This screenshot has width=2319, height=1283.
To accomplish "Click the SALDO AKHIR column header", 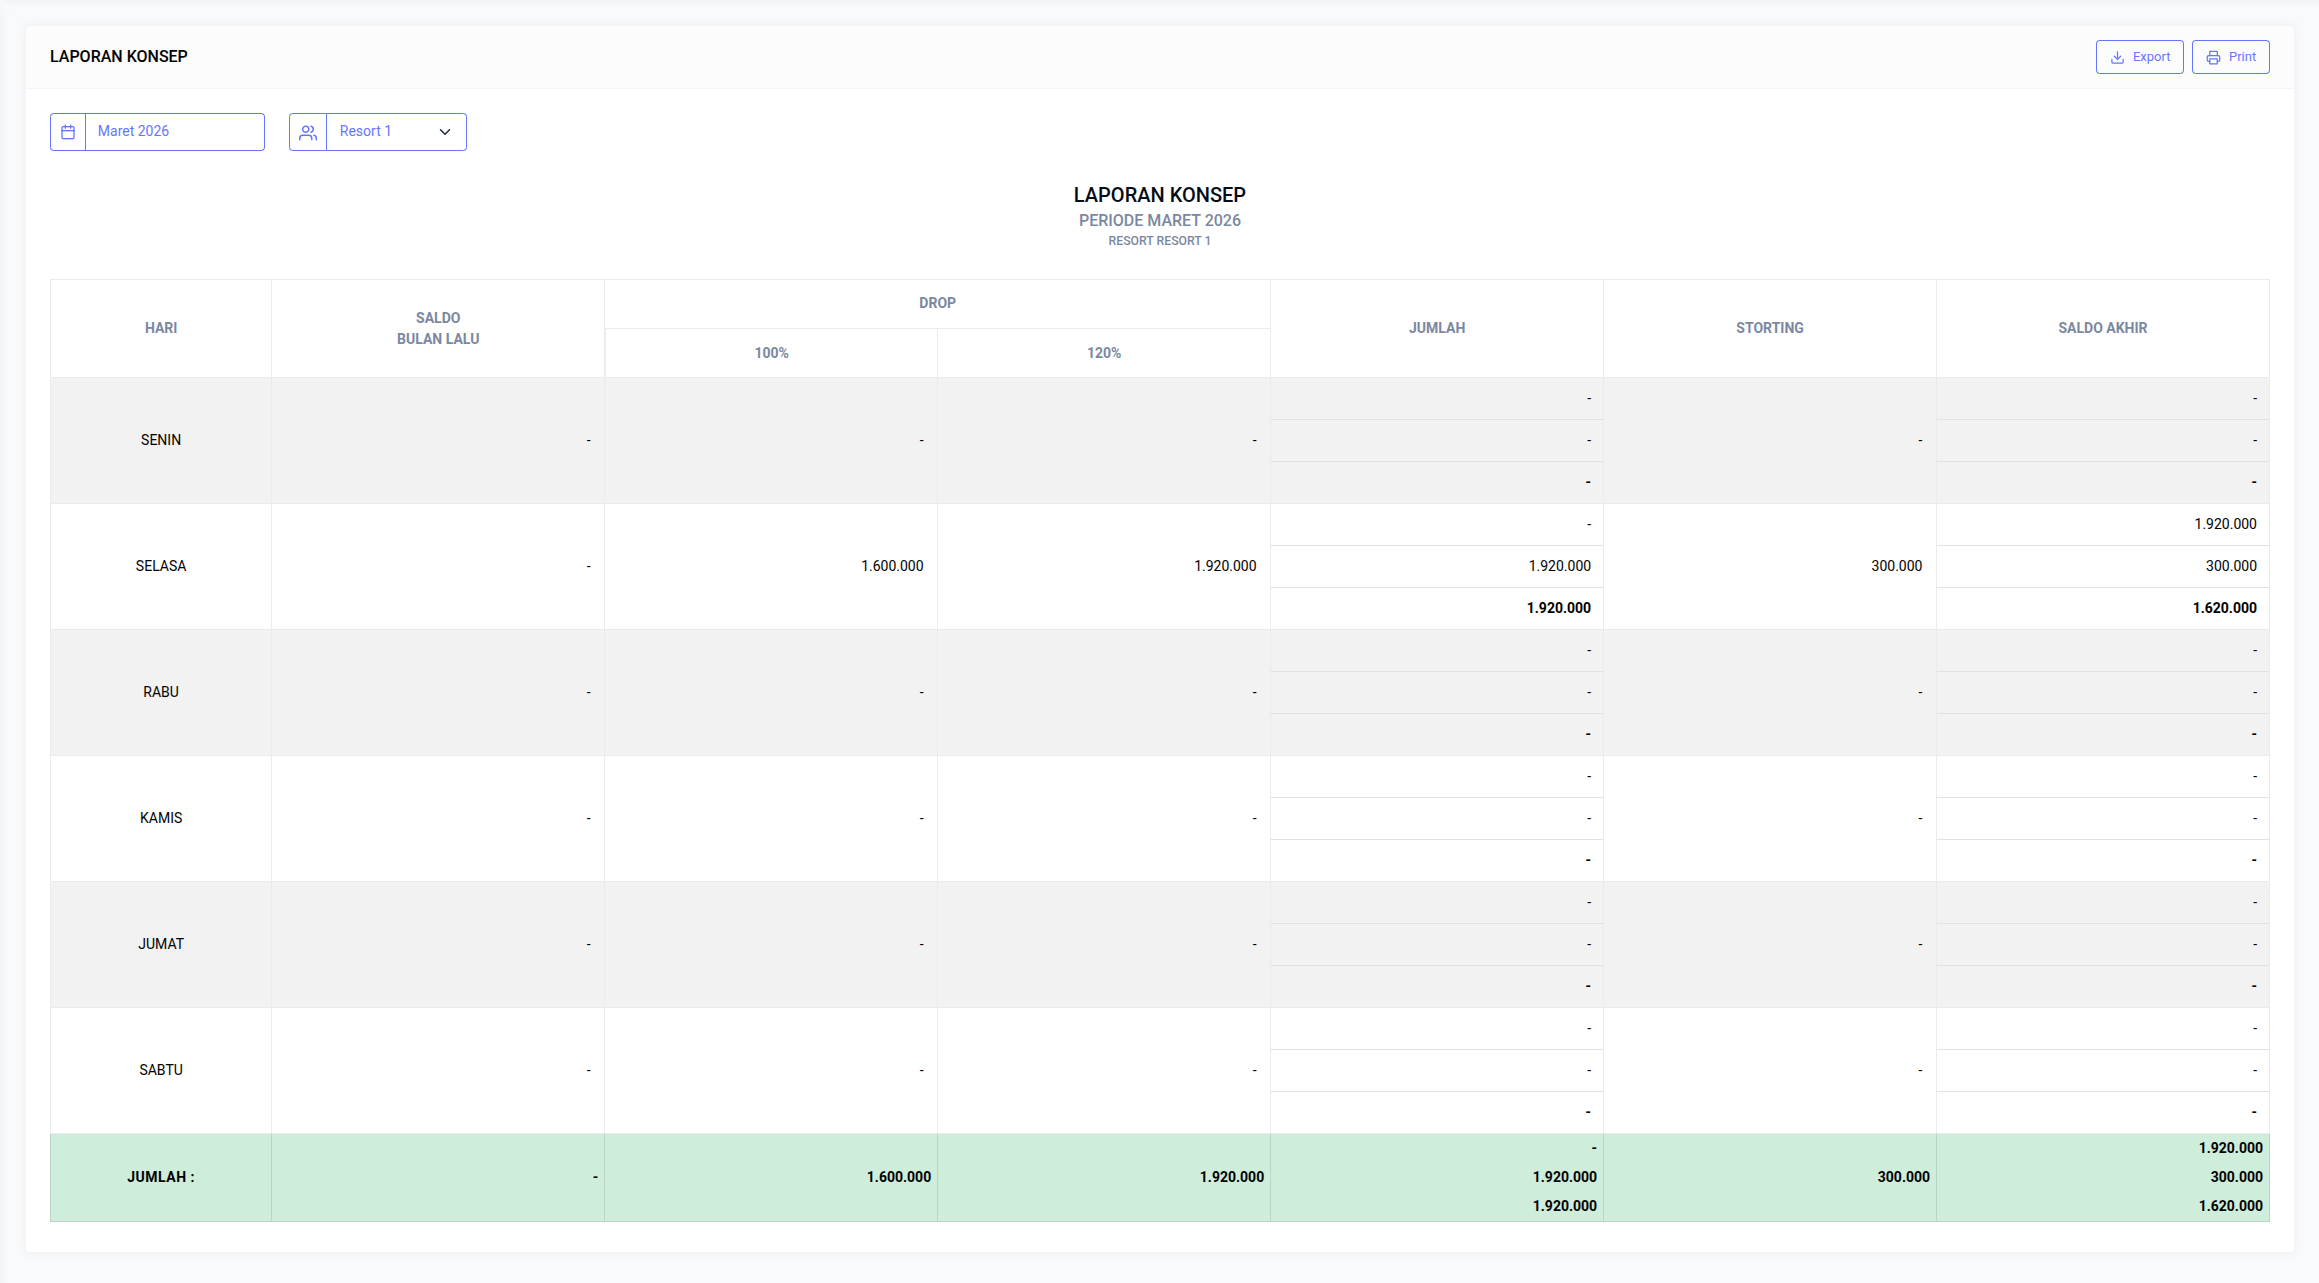I will [x=2102, y=328].
